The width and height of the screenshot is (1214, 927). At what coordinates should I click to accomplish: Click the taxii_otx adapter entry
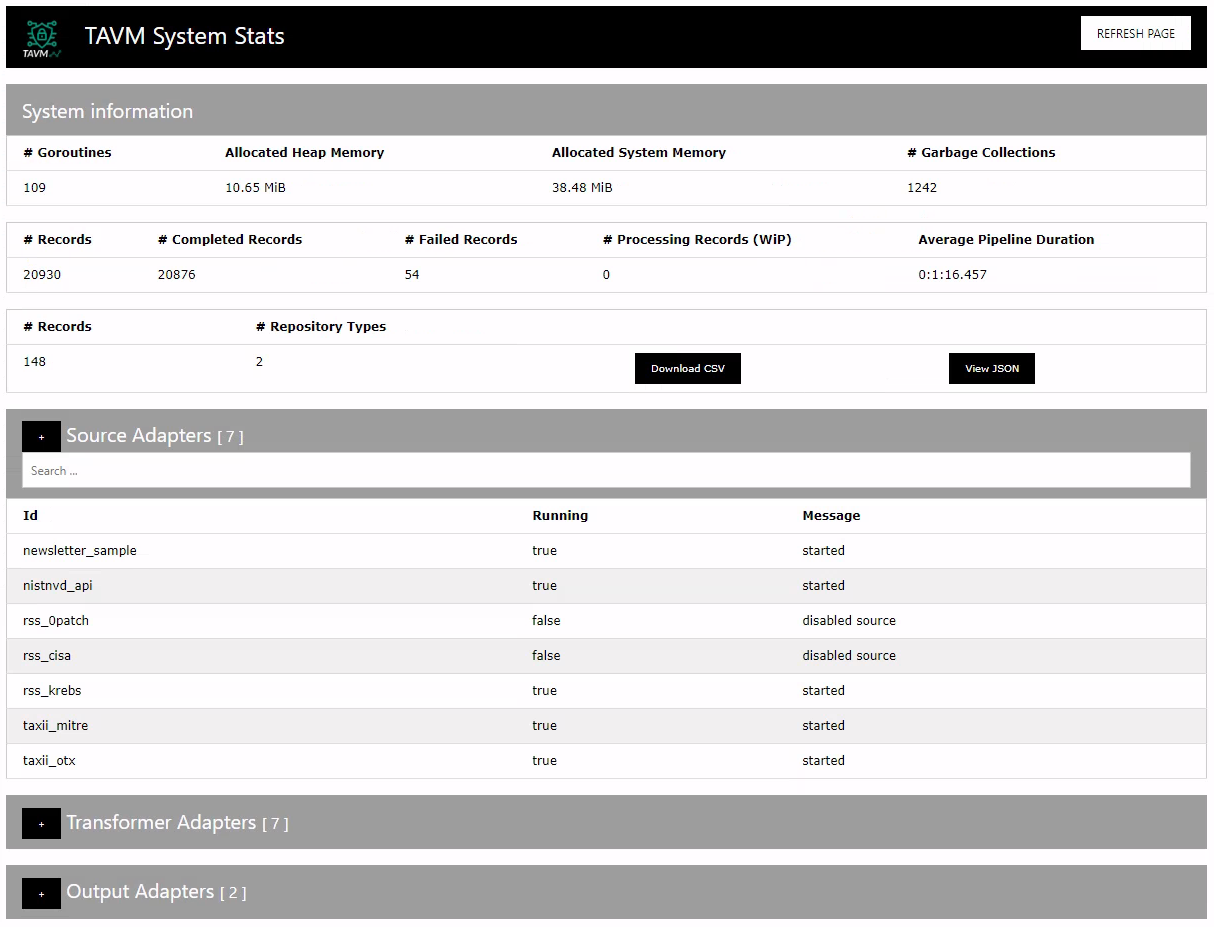[49, 761]
